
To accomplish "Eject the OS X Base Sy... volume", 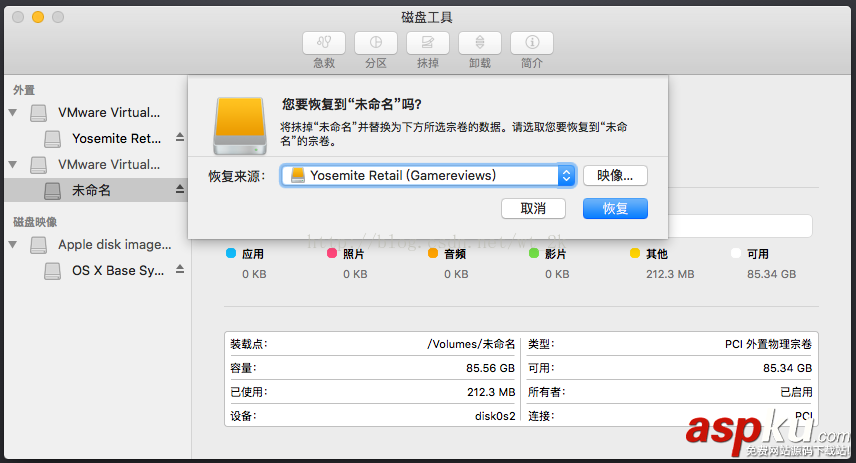I will (x=180, y=270).
